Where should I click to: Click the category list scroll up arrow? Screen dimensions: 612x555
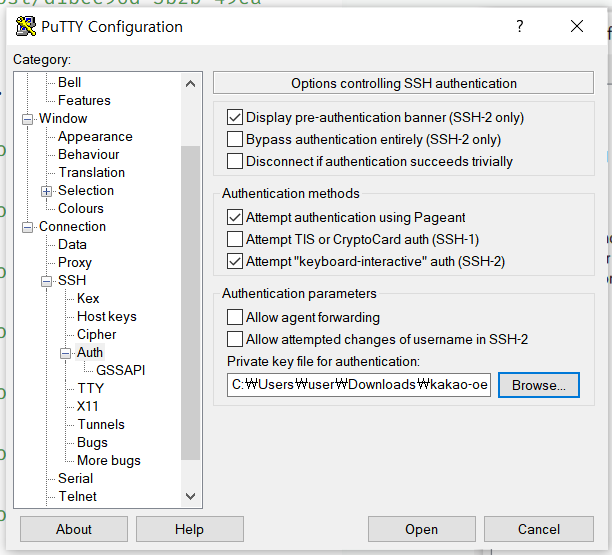(190, 84)
